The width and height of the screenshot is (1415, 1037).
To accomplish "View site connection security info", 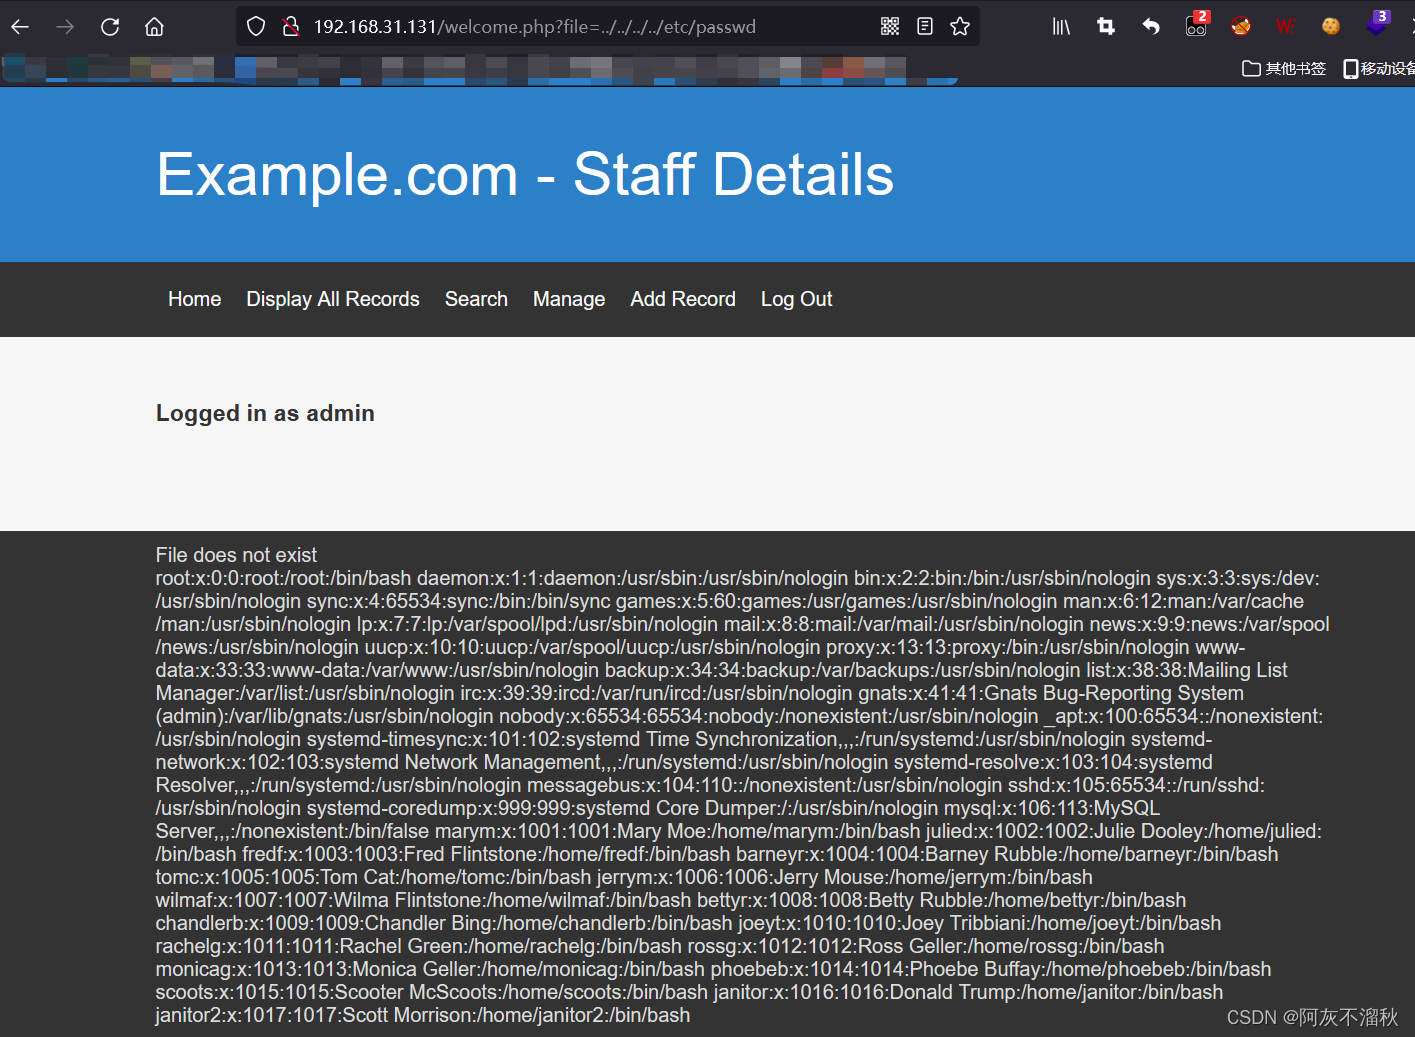I will (x=291, y=26).
